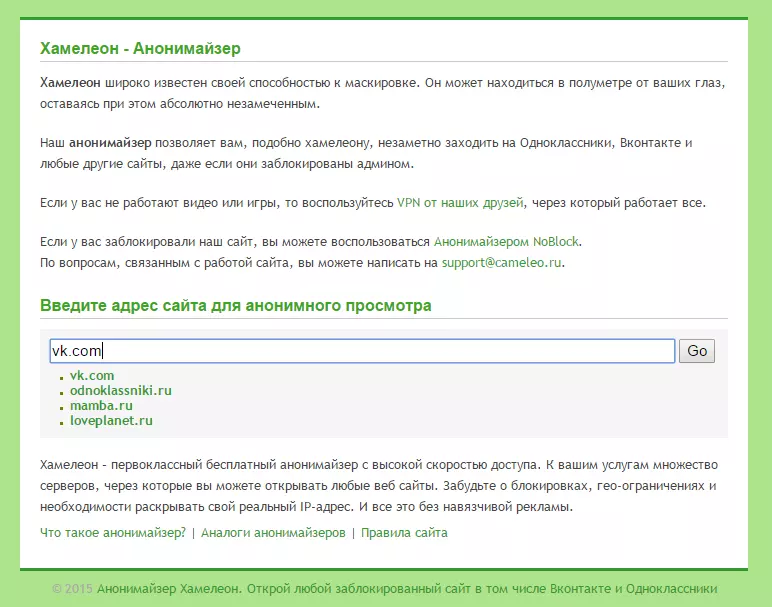Click bold word "Хамелеон" in first paragraph

(70, 82)
